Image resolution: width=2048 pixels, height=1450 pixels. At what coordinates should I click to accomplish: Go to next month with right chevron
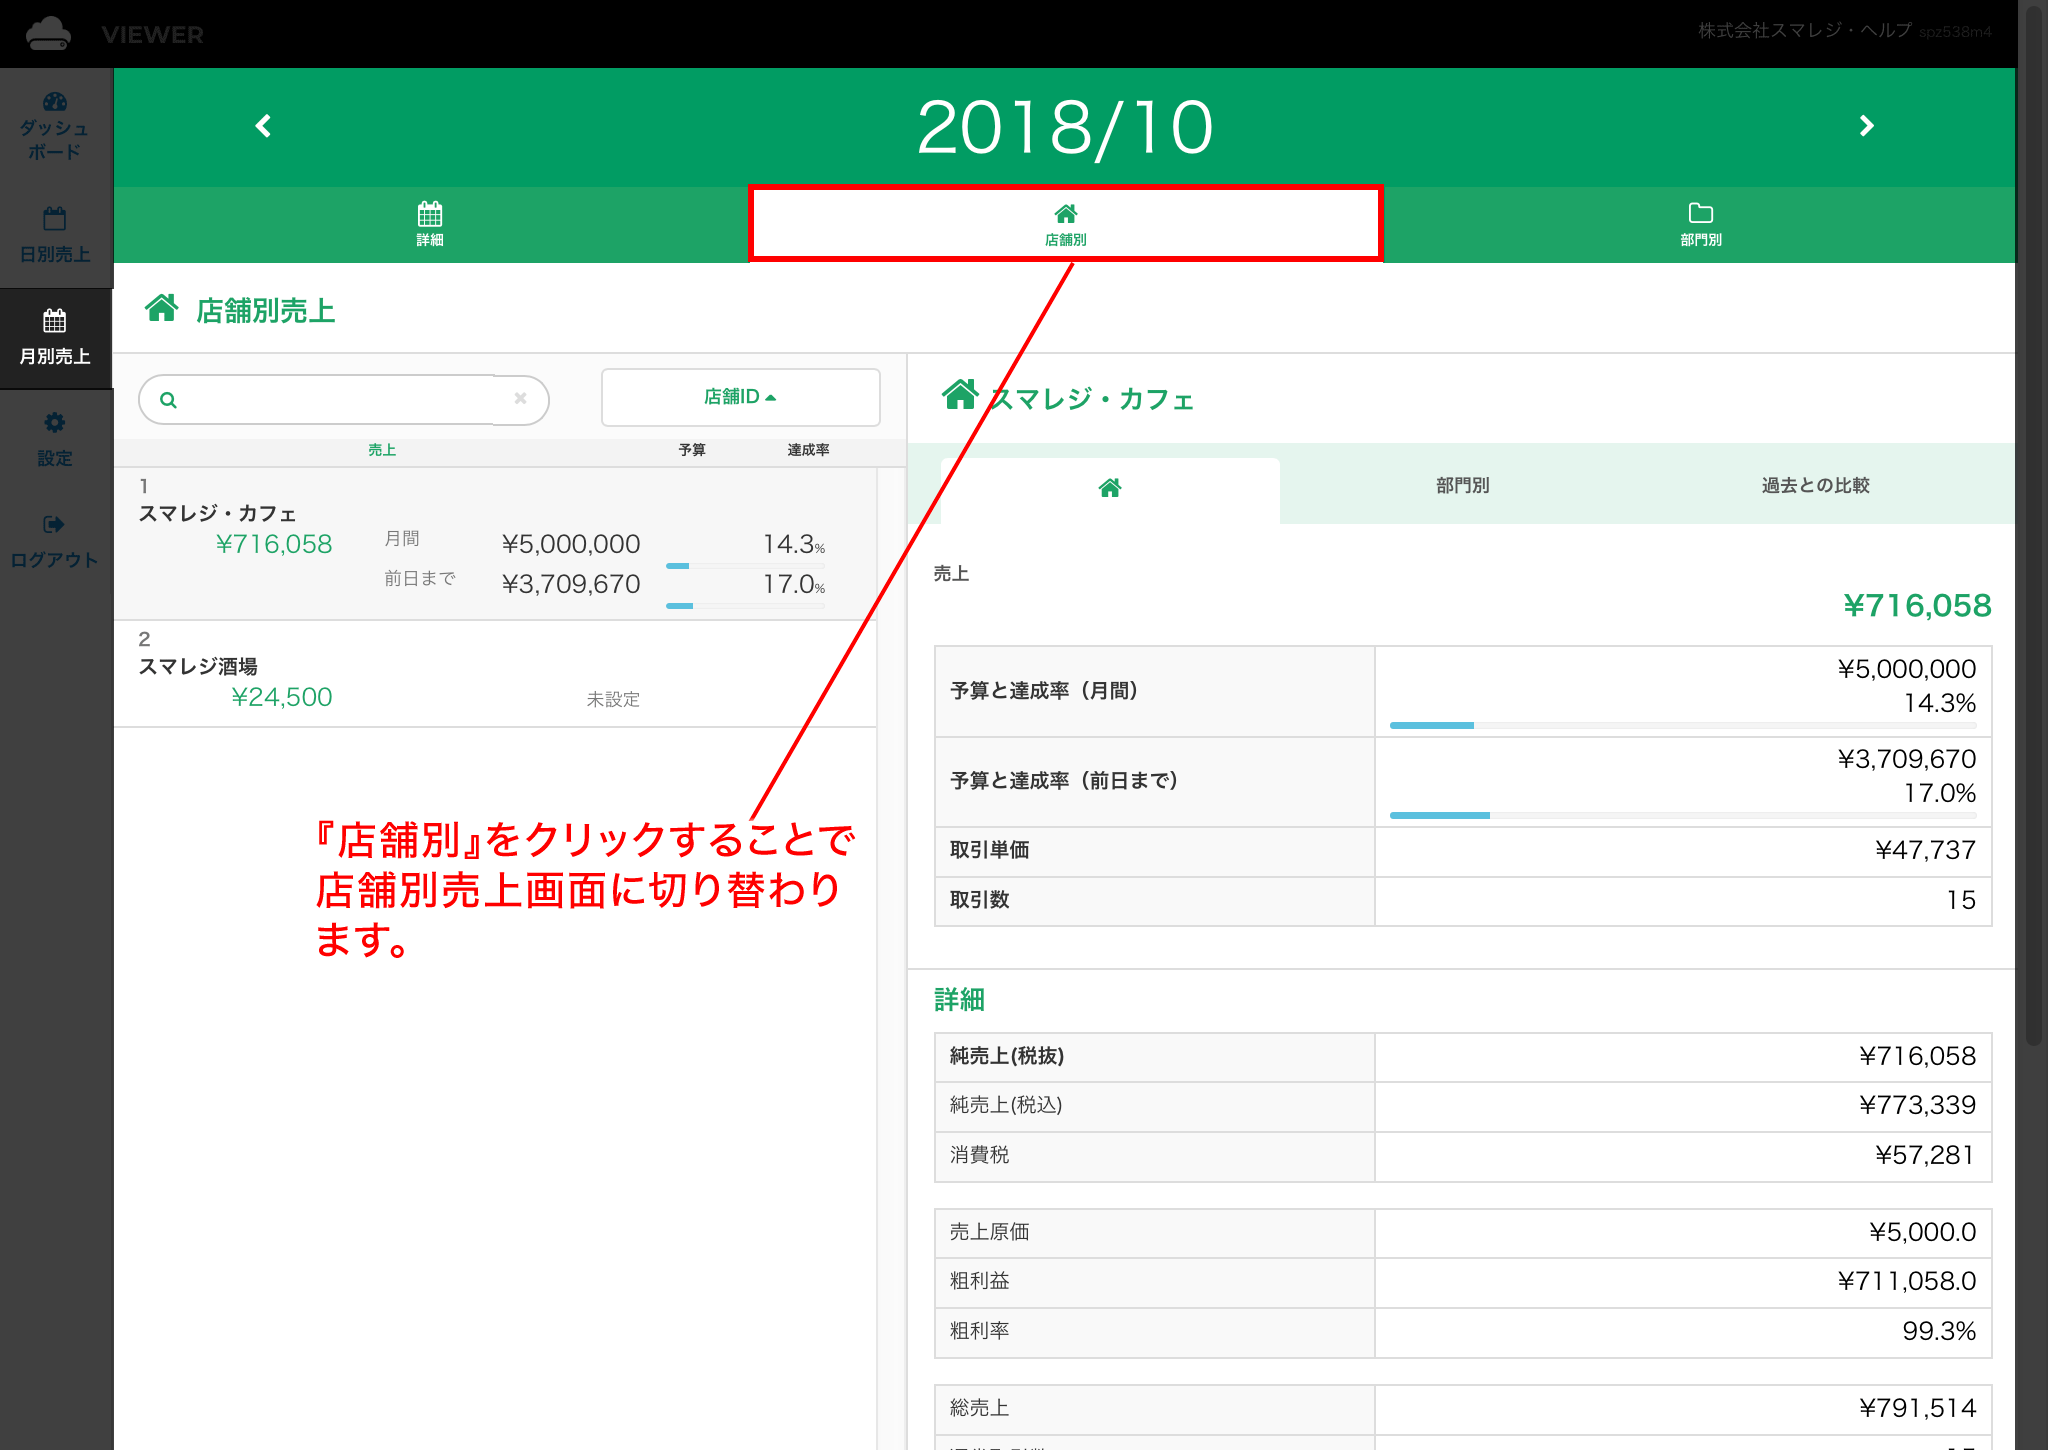pos(1866,126)
